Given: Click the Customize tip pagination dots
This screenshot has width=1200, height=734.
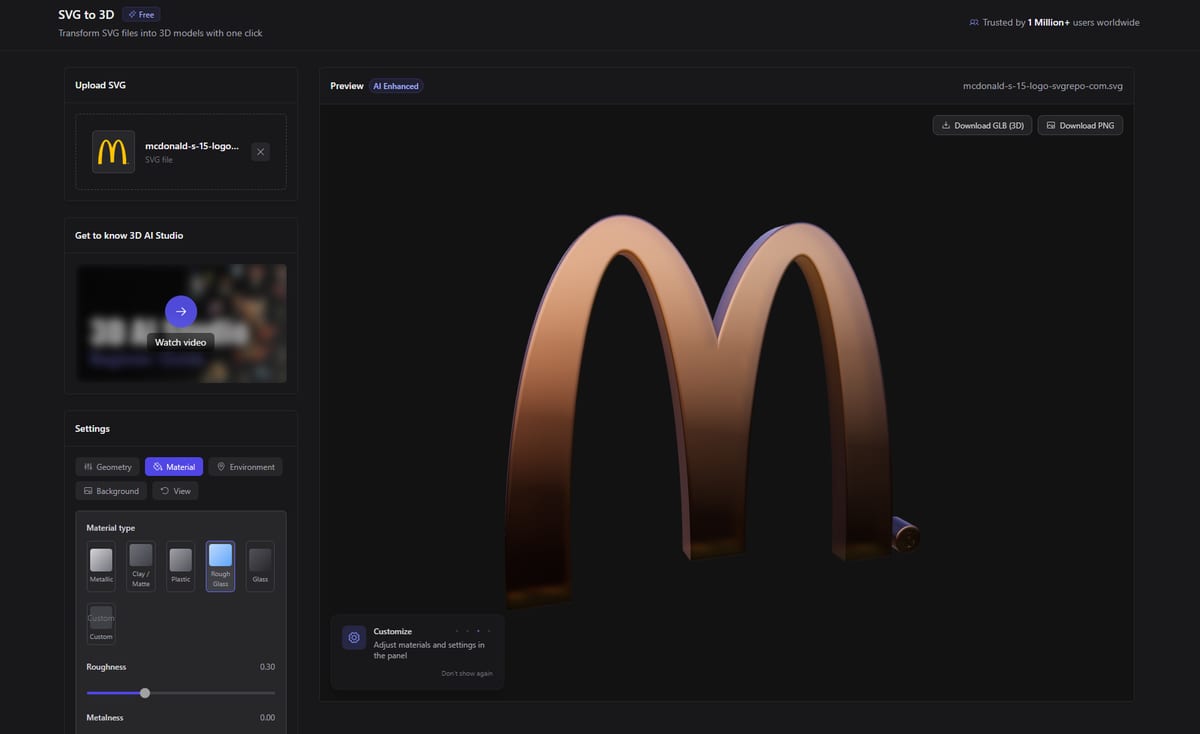Looking at the screenshot, I should [x=473, y=631].
